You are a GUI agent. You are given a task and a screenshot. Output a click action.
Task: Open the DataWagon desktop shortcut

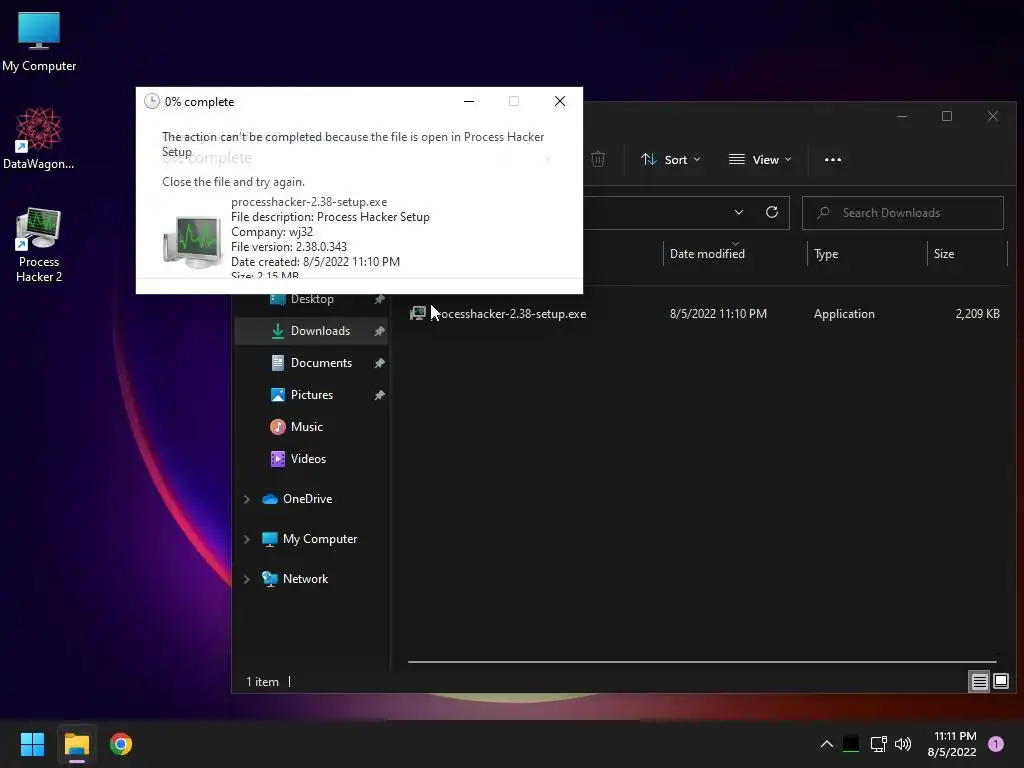coord(39,138)
